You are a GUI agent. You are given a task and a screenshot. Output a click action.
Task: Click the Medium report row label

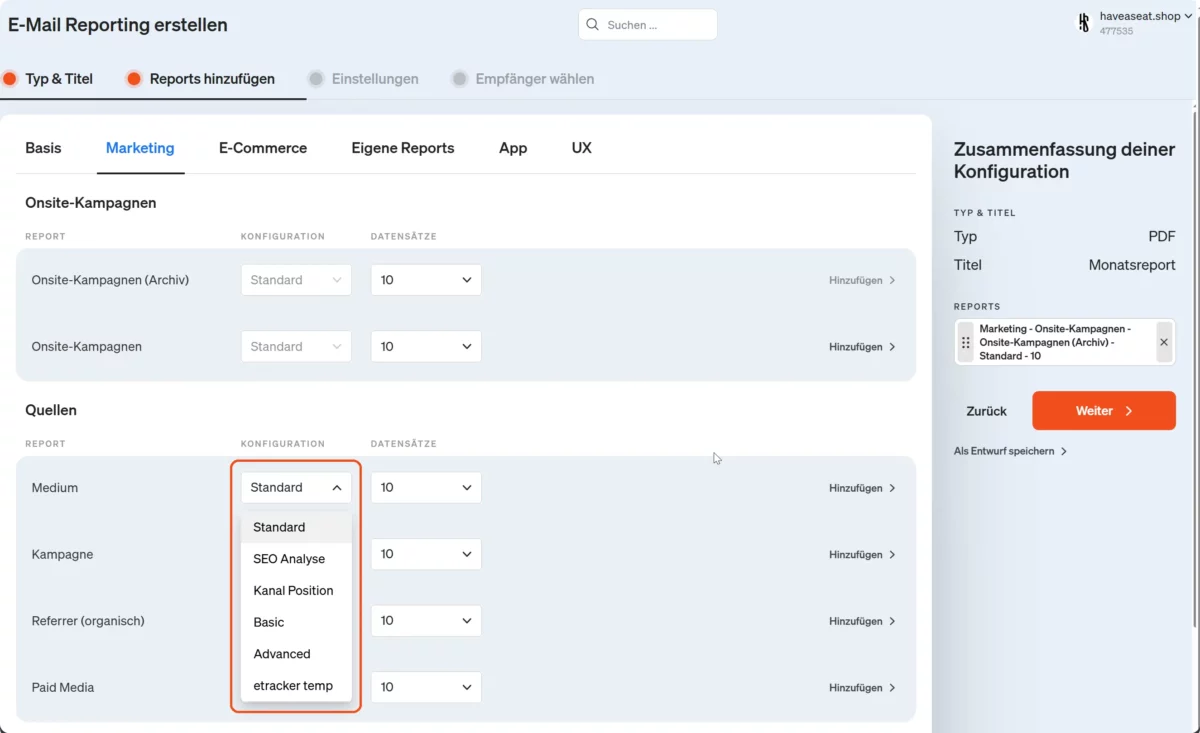pyautogui.click(x=55, y=488)
